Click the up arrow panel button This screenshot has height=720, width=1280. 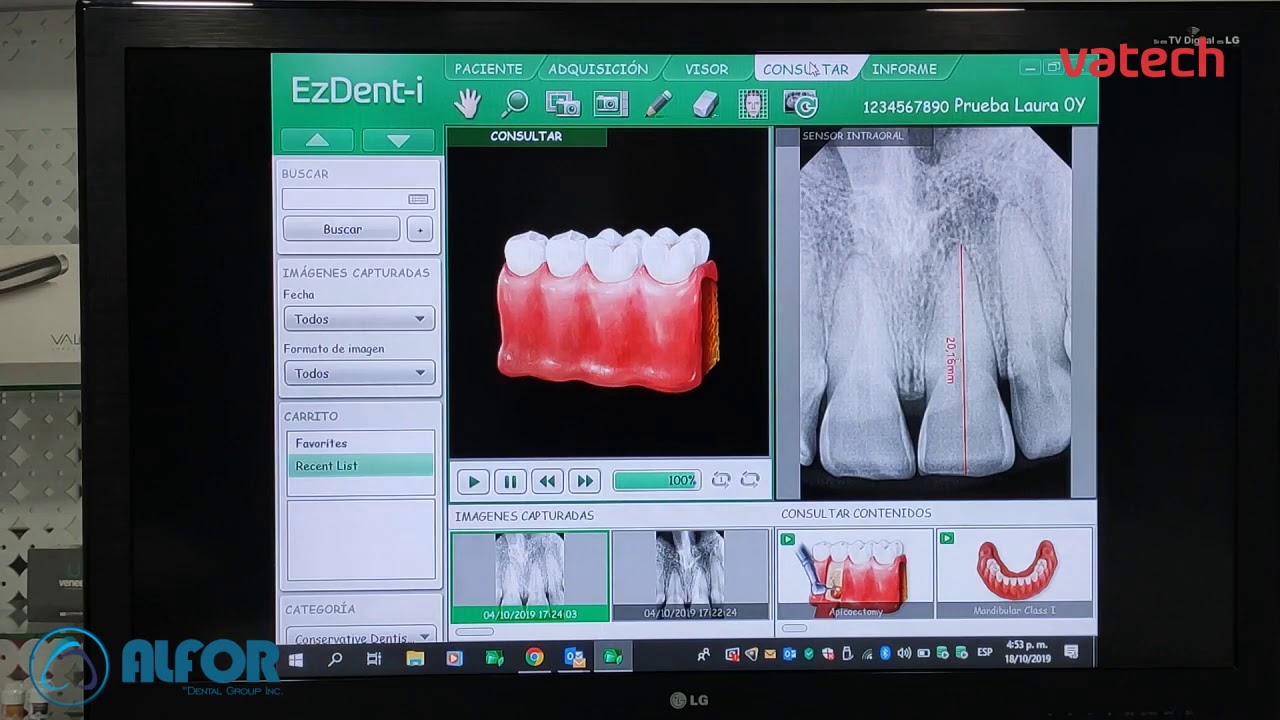(x=317, y=140)
